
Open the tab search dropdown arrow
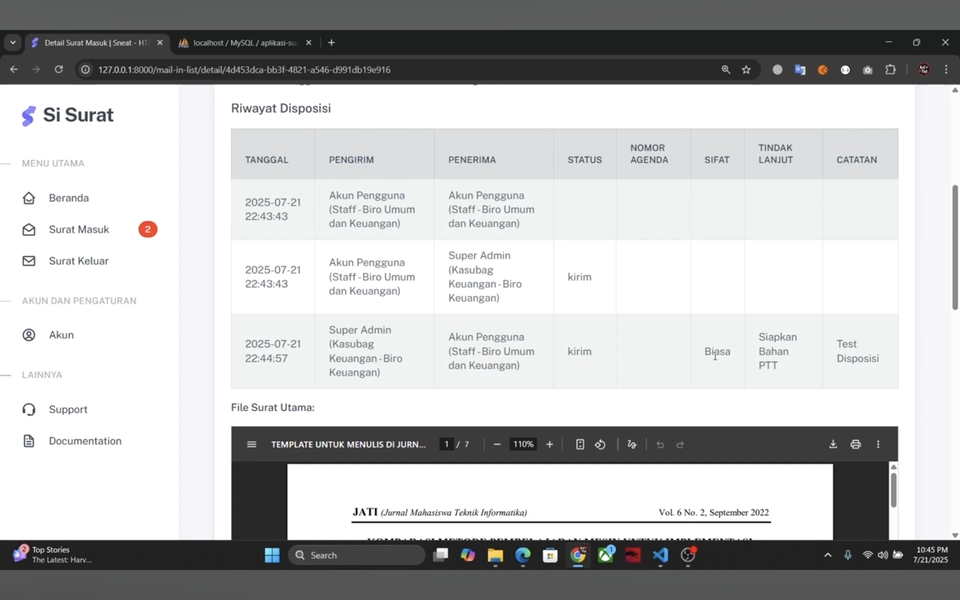13,43
